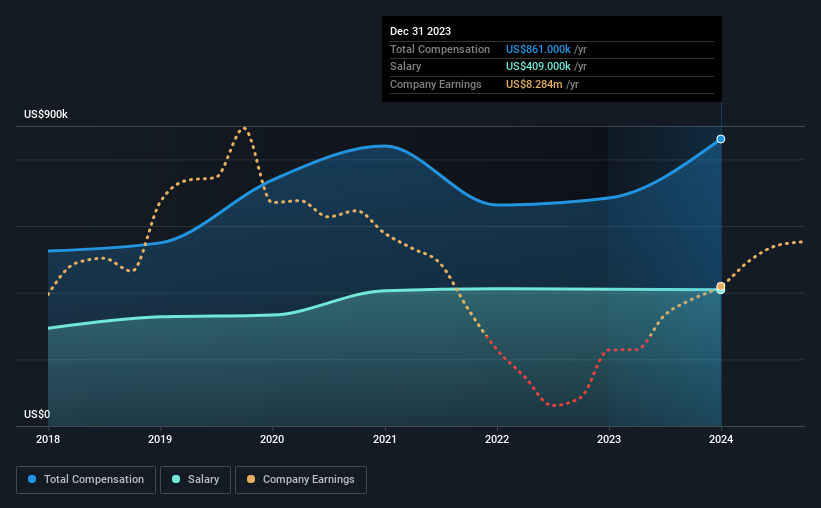
Task: Click the 2024 x-axis label
Action: pos(721,439)
